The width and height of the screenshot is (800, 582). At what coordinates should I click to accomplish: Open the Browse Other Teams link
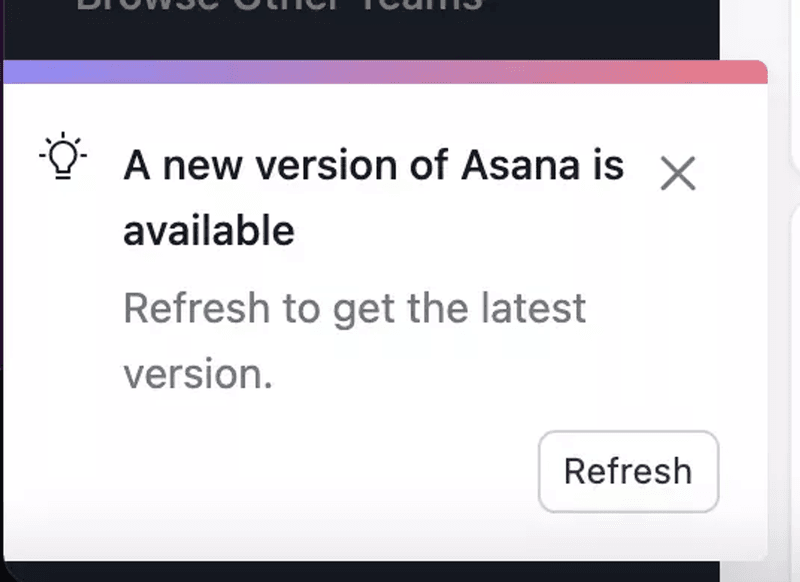(280, 5)
